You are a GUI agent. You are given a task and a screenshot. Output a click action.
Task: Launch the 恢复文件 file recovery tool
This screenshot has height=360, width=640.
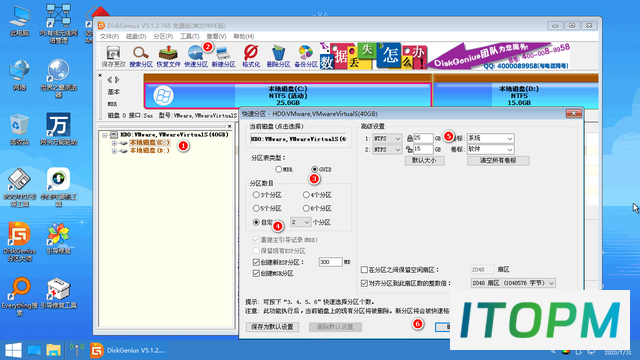[168, 56]
